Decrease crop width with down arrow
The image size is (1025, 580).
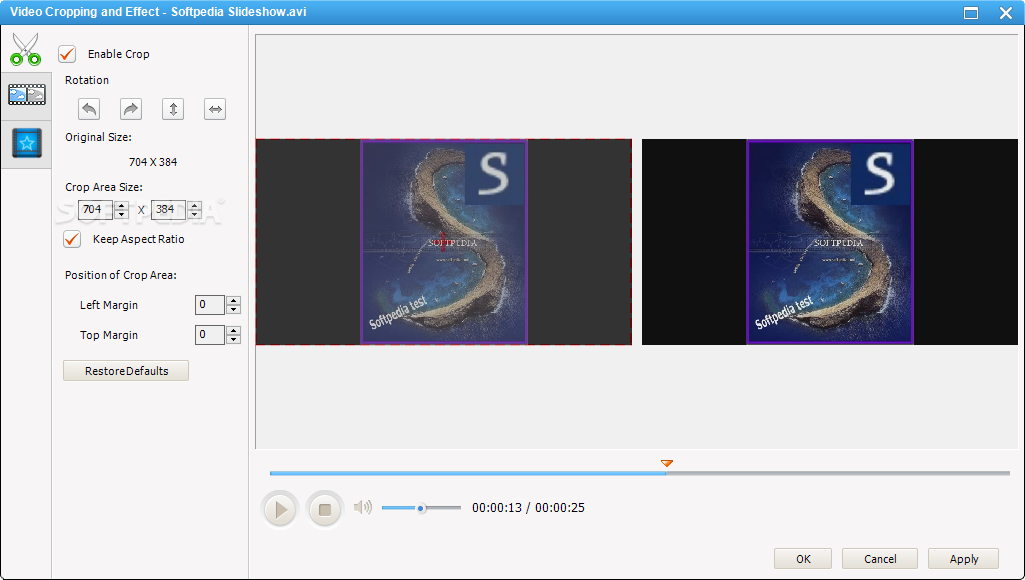pos(121,214)
